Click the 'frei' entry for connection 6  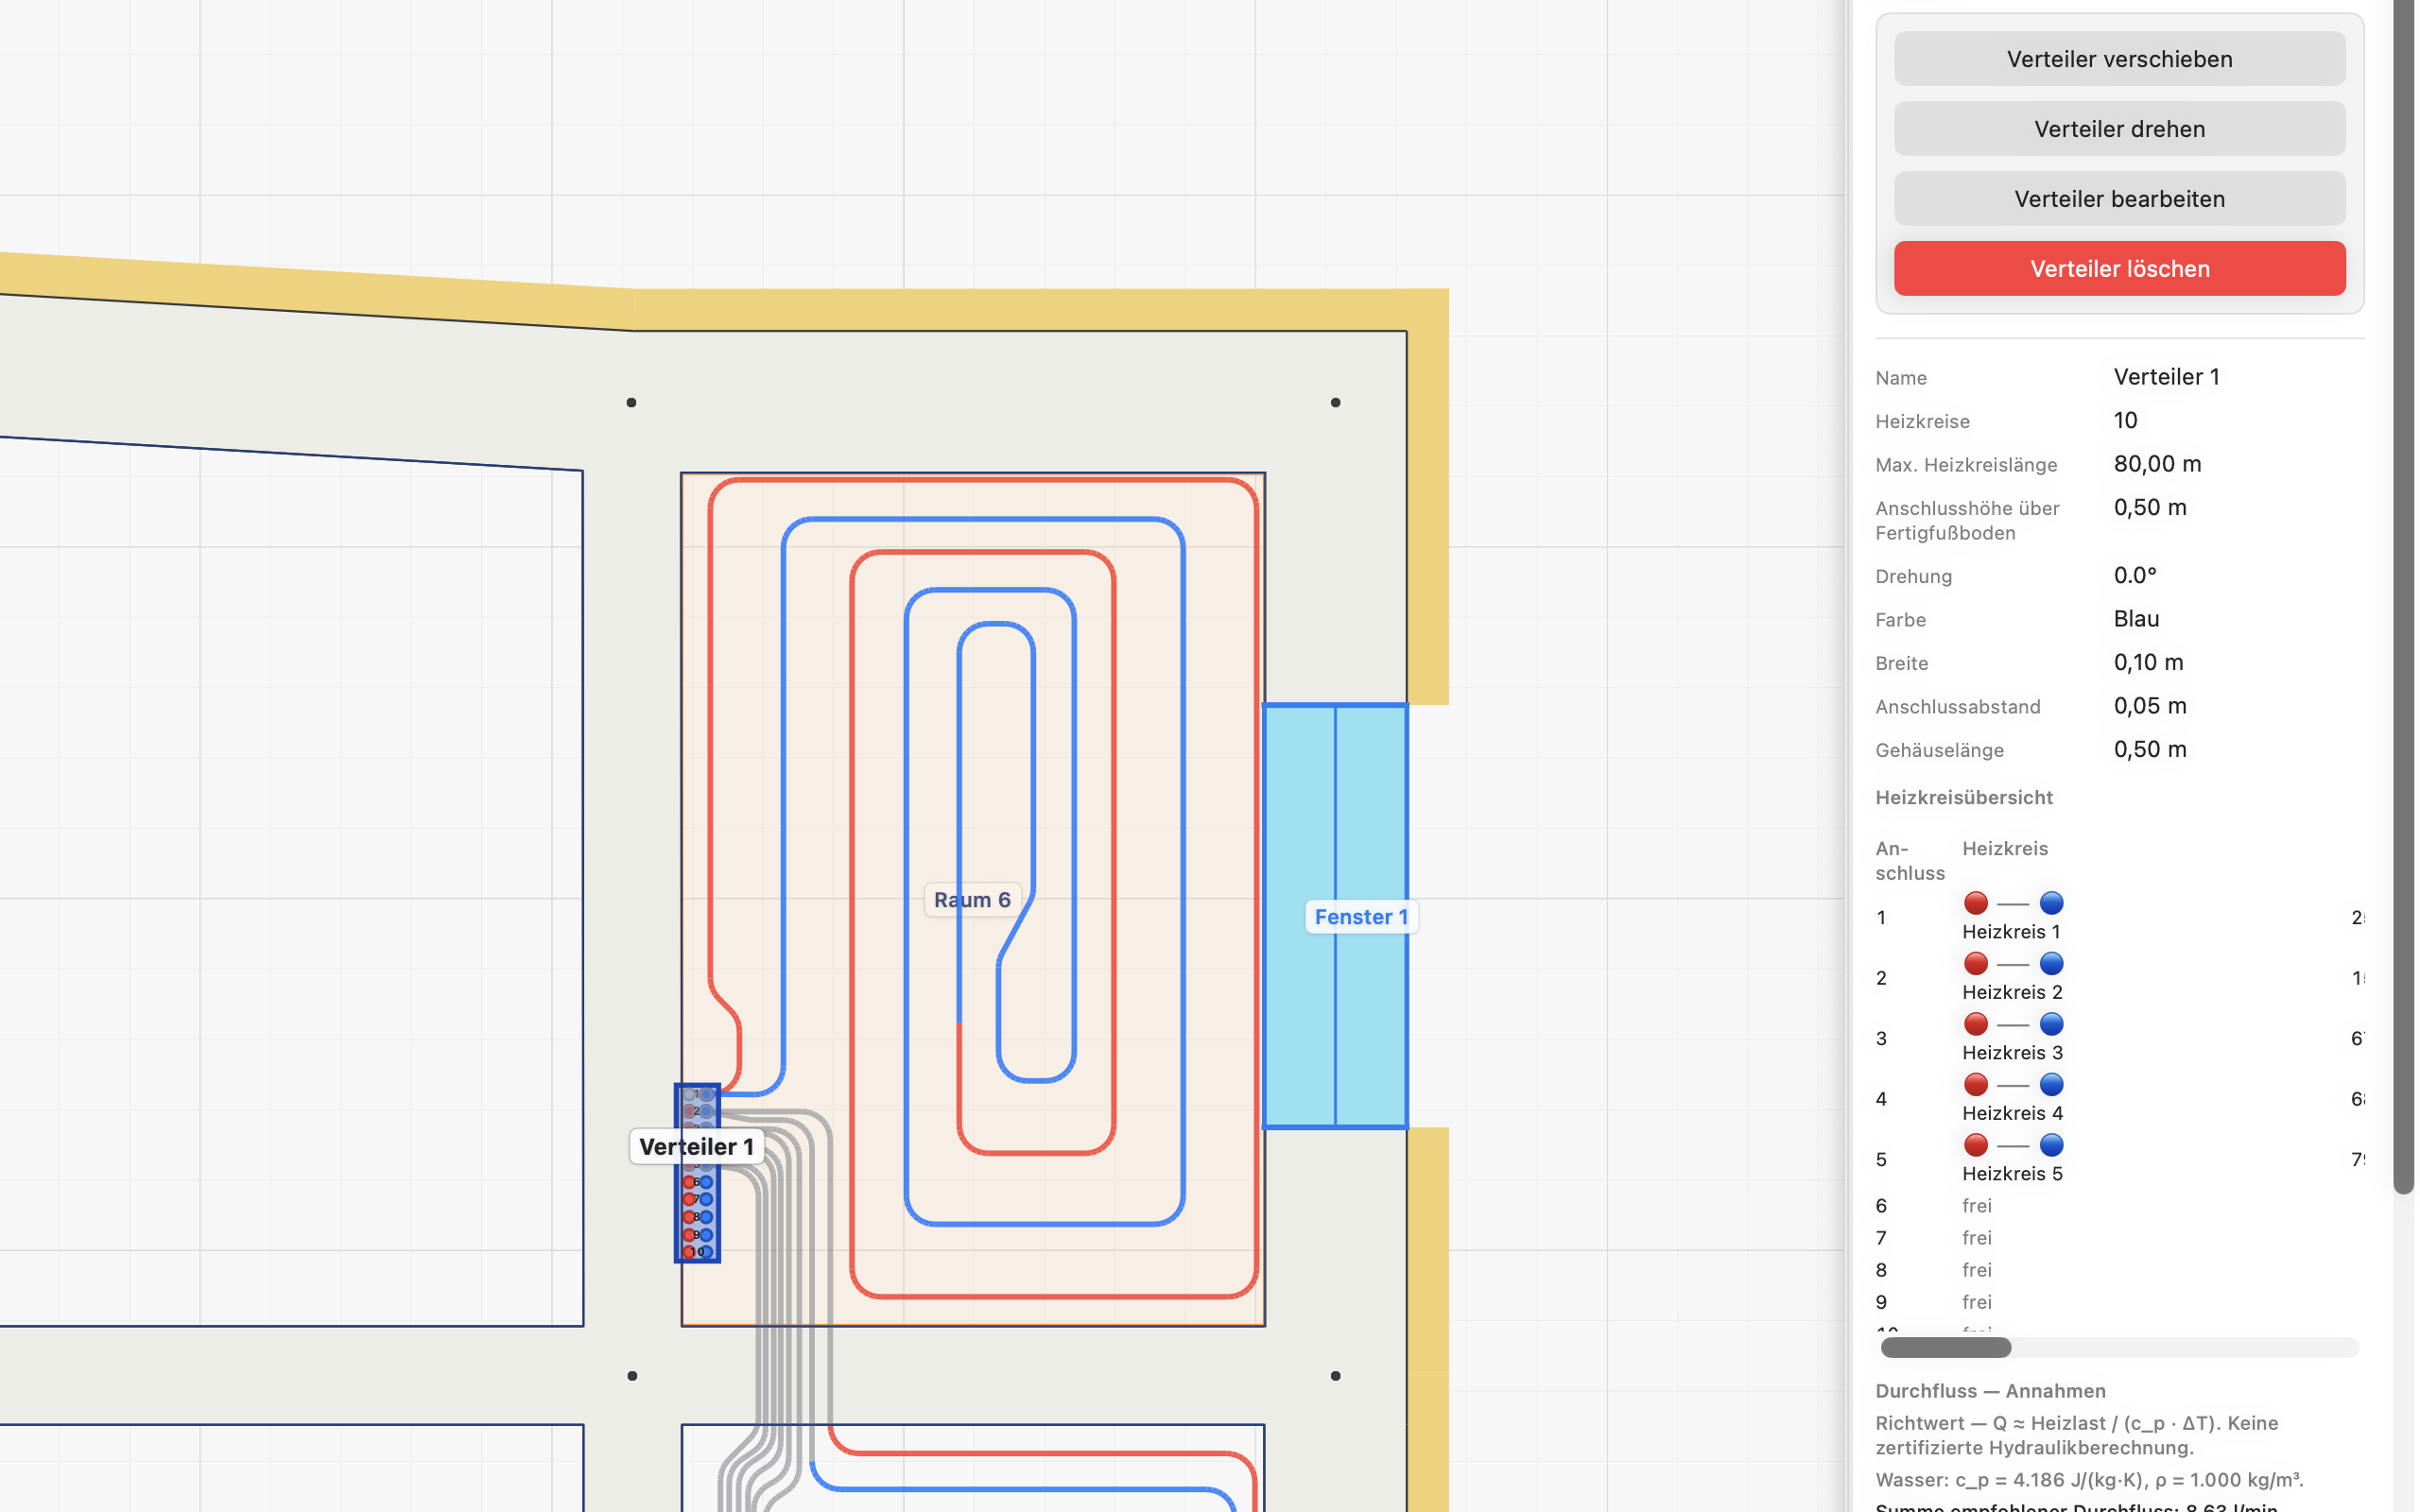point(1977,1206)
